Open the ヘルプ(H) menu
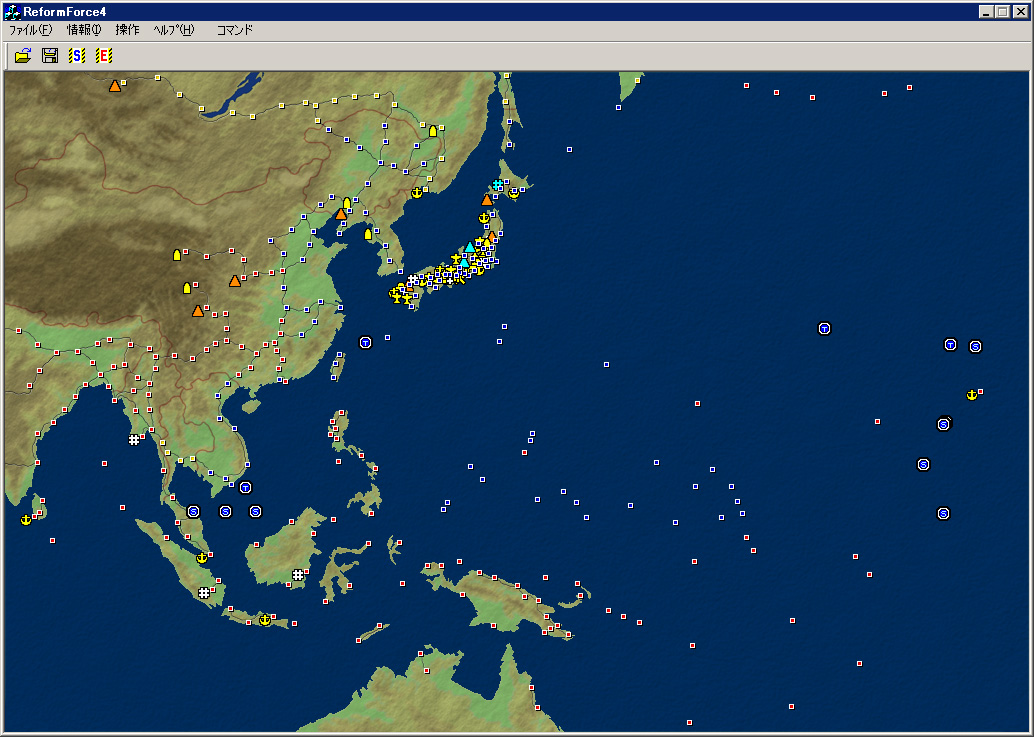Image resolution: width=1034 pixels, height=737 pixels. point(173,30)
